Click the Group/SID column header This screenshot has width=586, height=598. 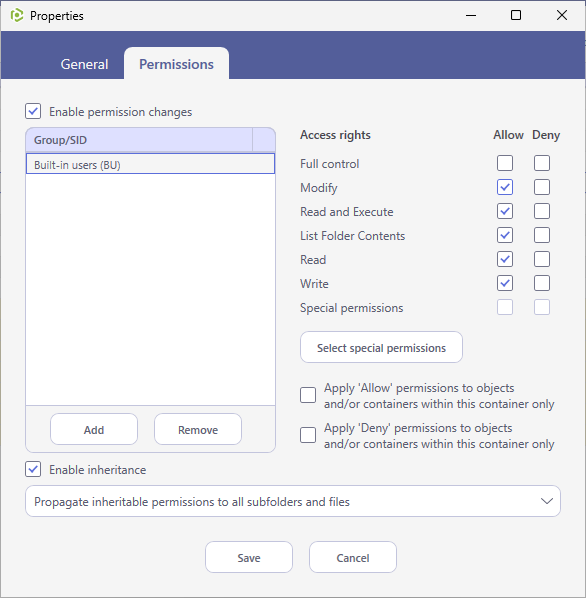click(x=139, y=140)
